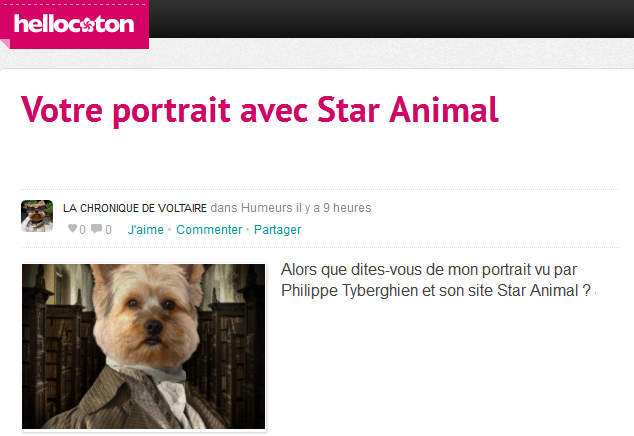Click the Commenter link
634x436 pixels.
(x=209, y=230)
